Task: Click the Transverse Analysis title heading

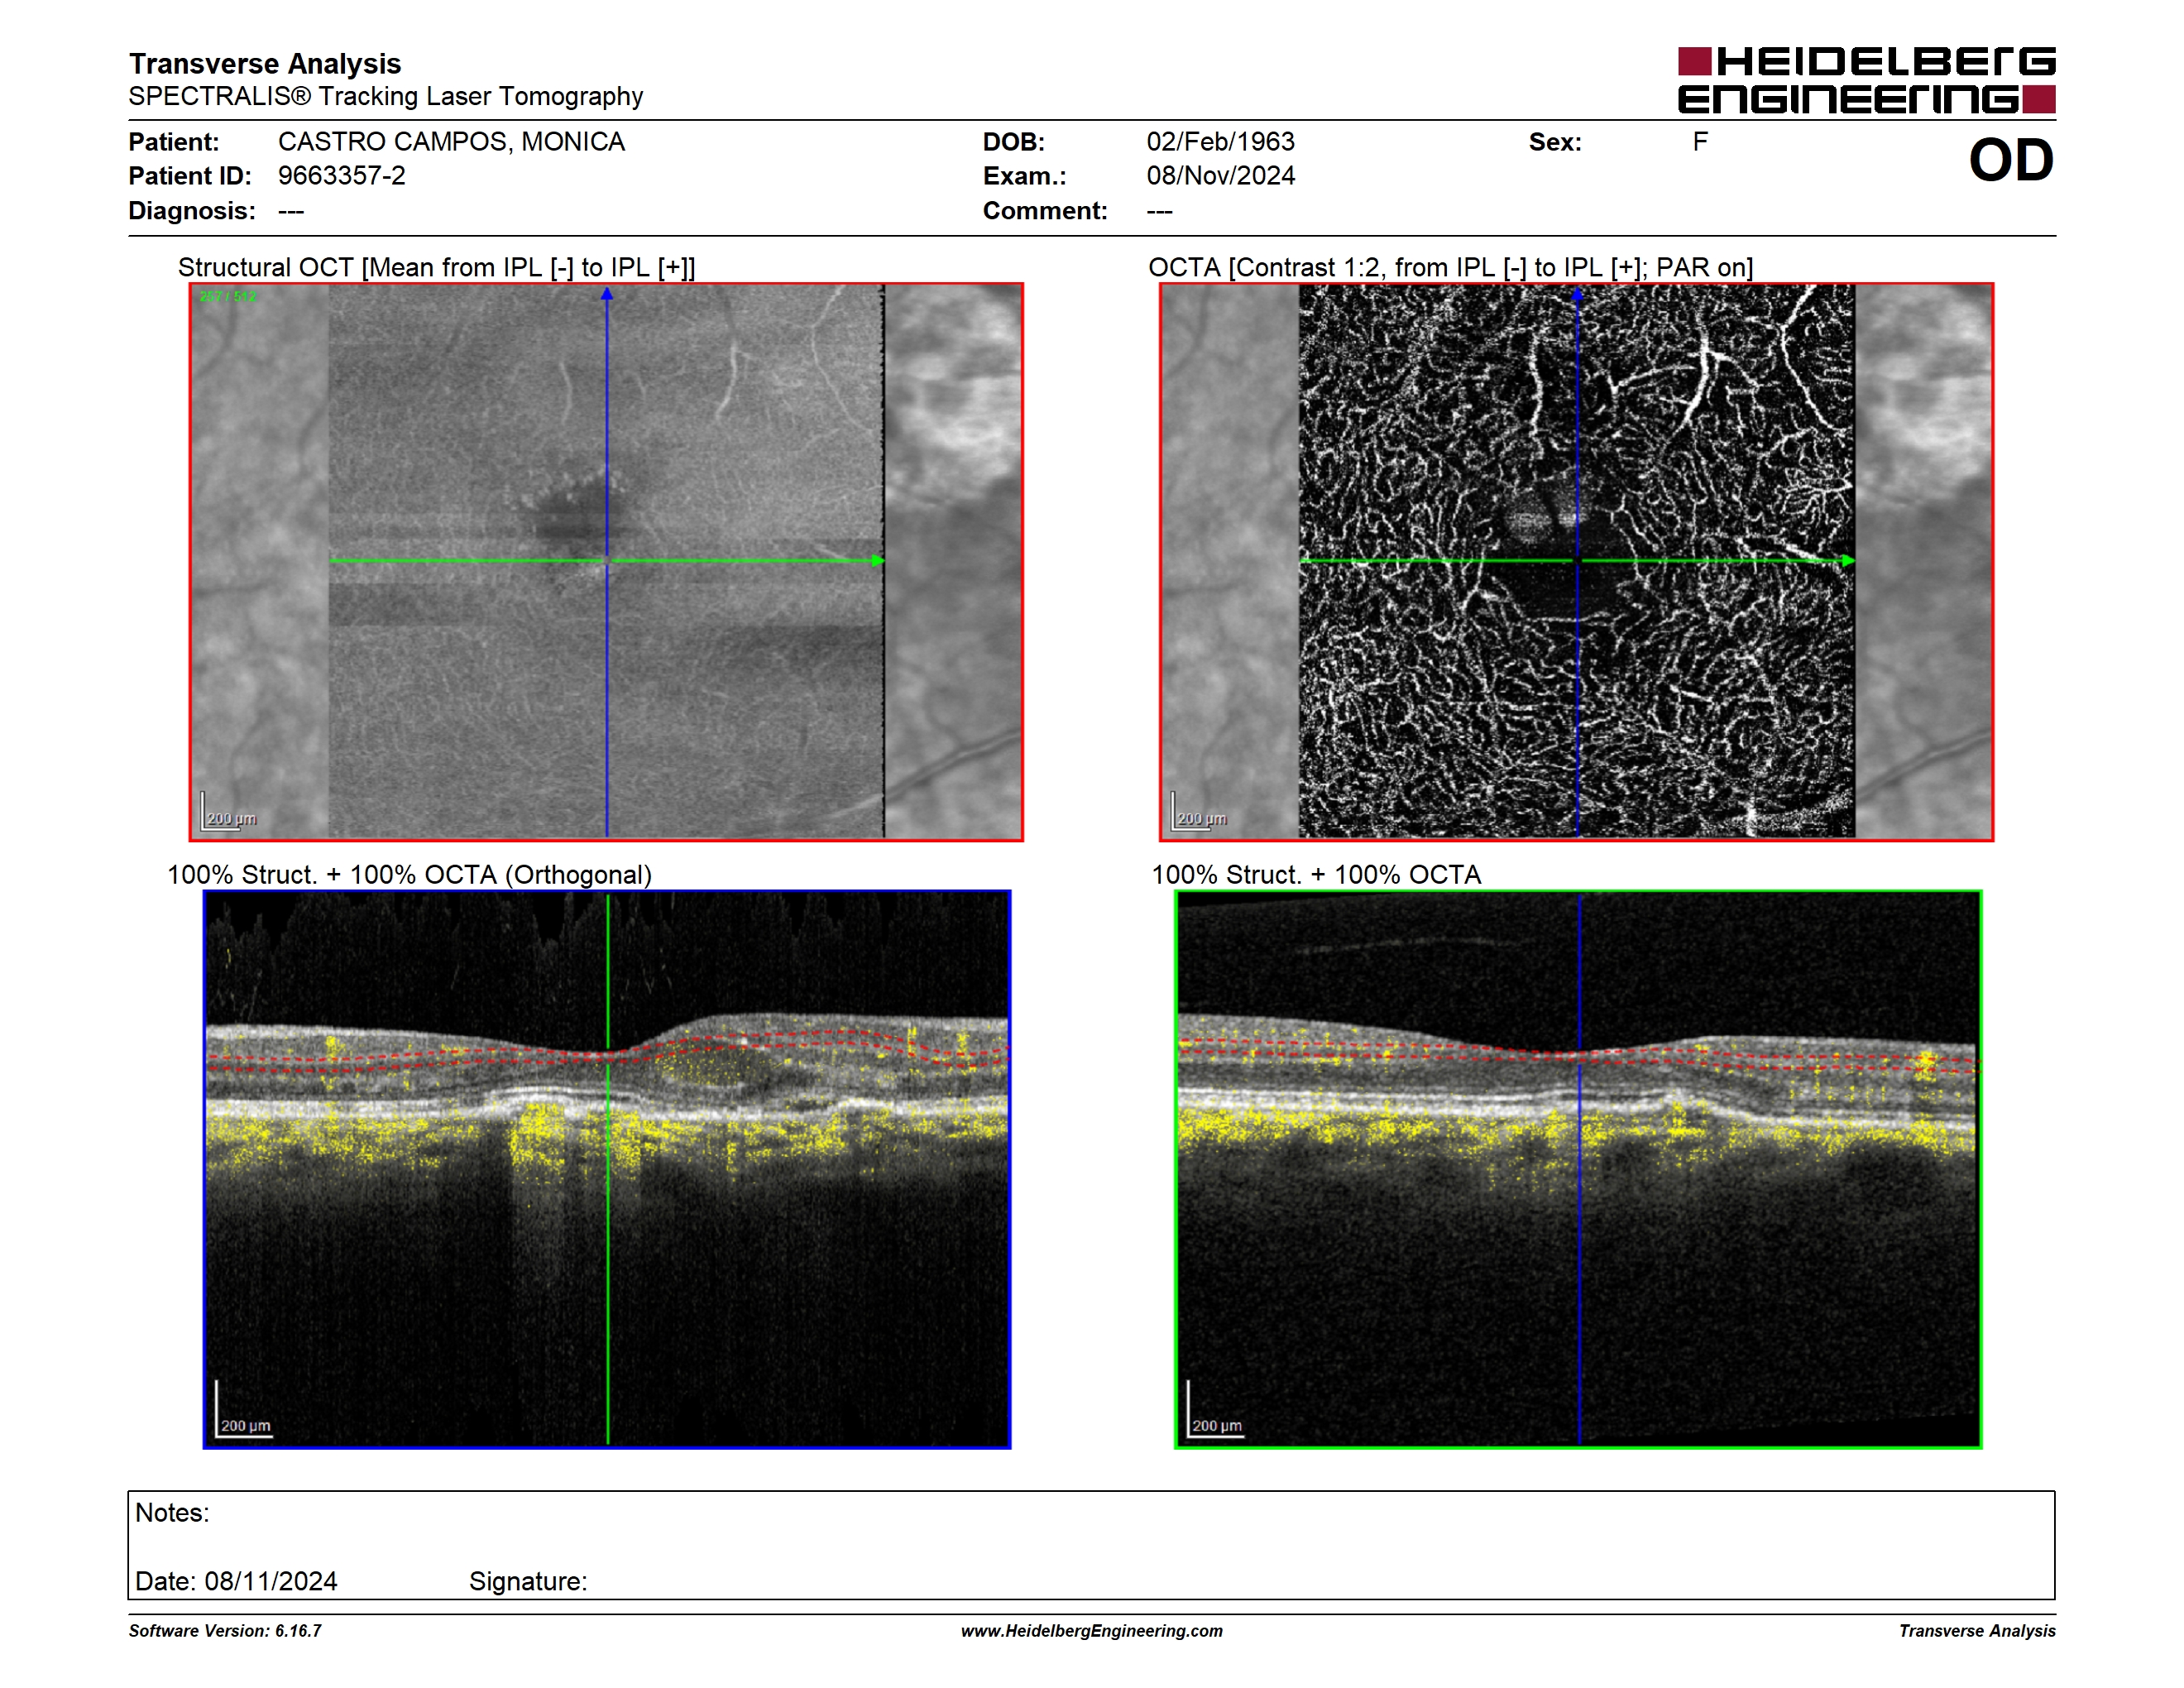Action: tap(265, 64)
